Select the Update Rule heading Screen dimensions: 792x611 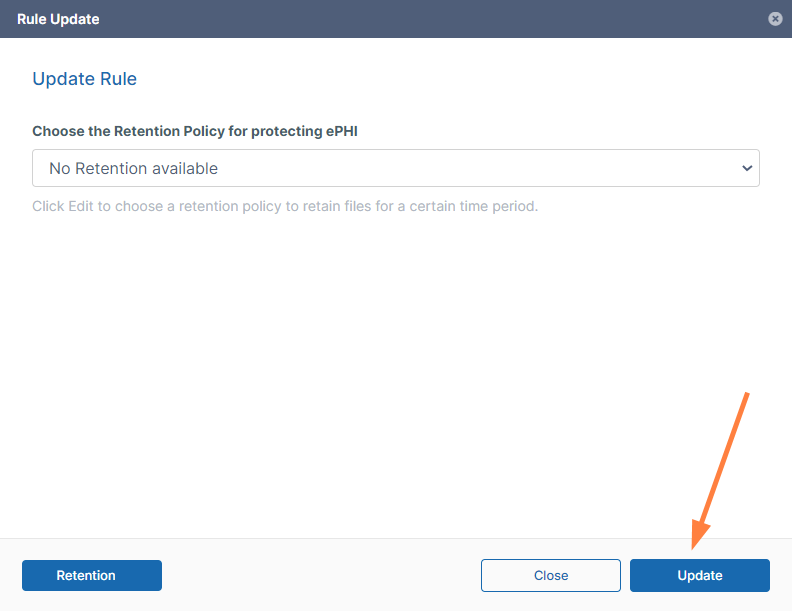tap(84, 79)
